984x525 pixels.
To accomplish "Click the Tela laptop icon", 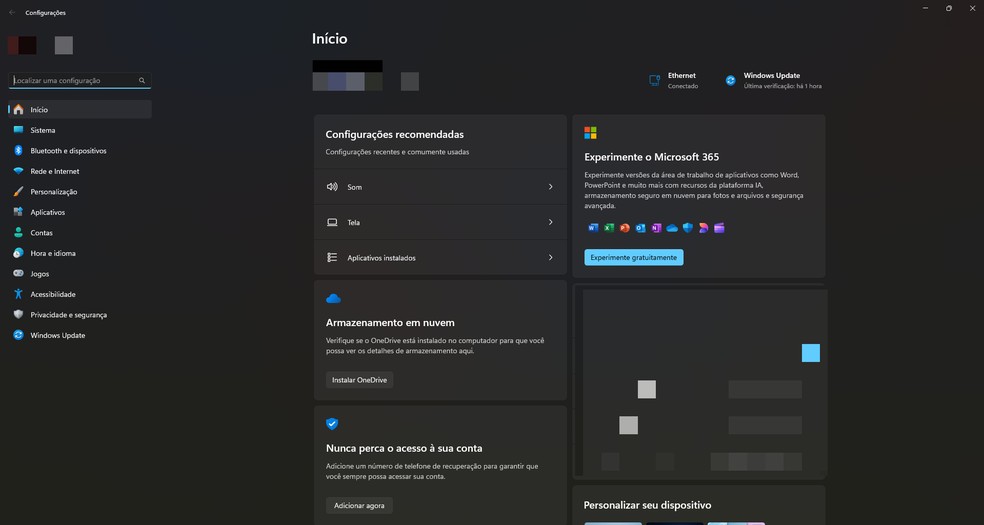I will click(332, 222).
